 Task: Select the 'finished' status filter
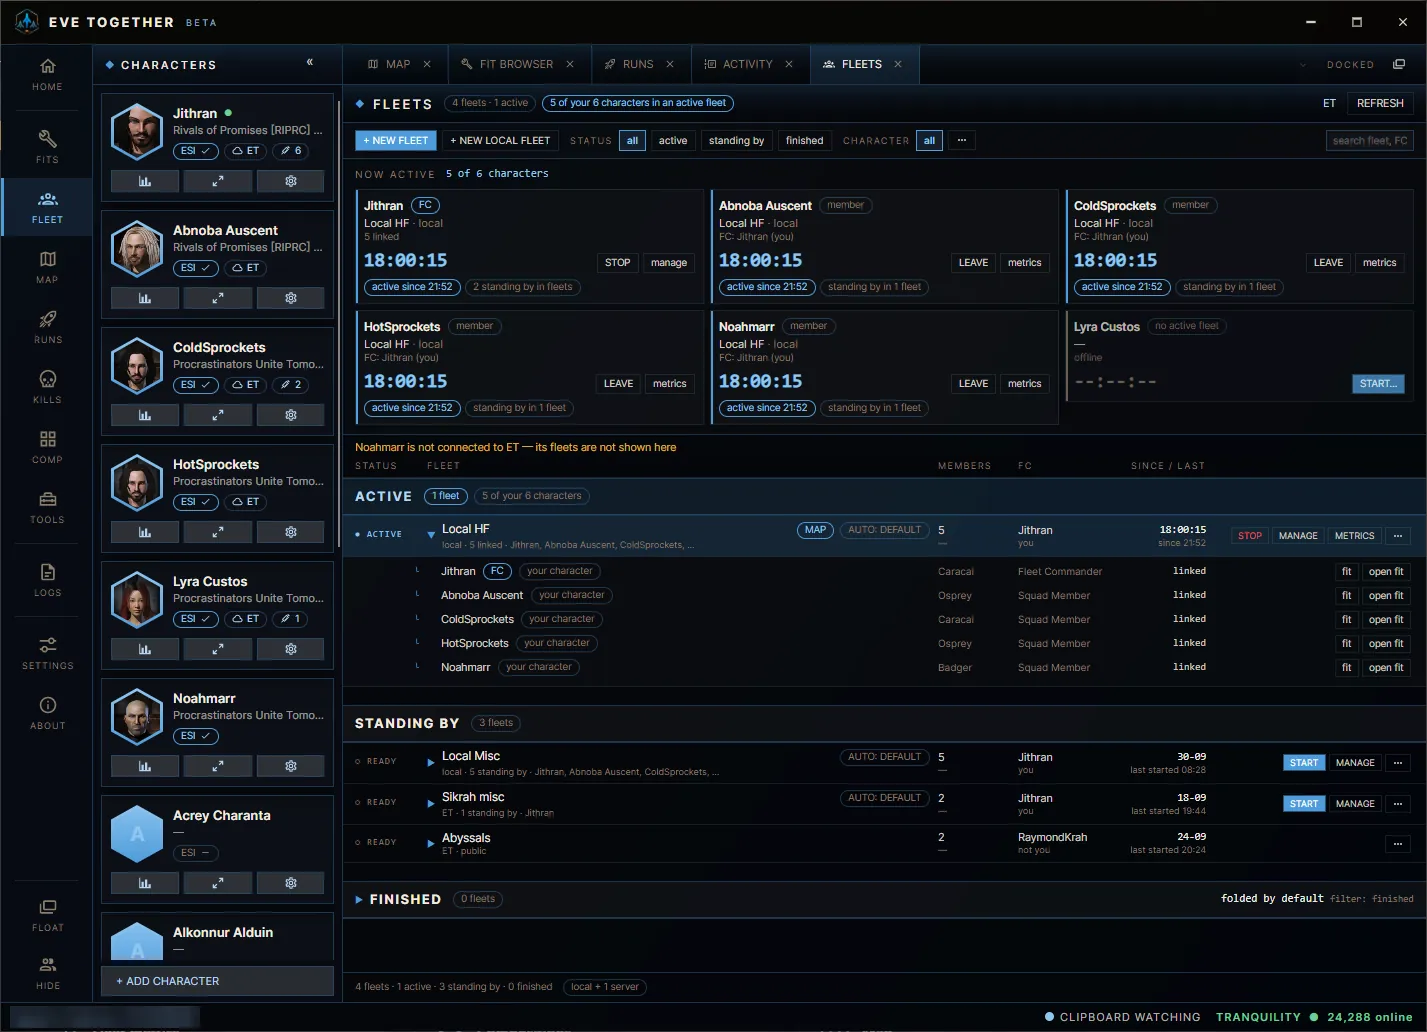[x=804, y=141]
